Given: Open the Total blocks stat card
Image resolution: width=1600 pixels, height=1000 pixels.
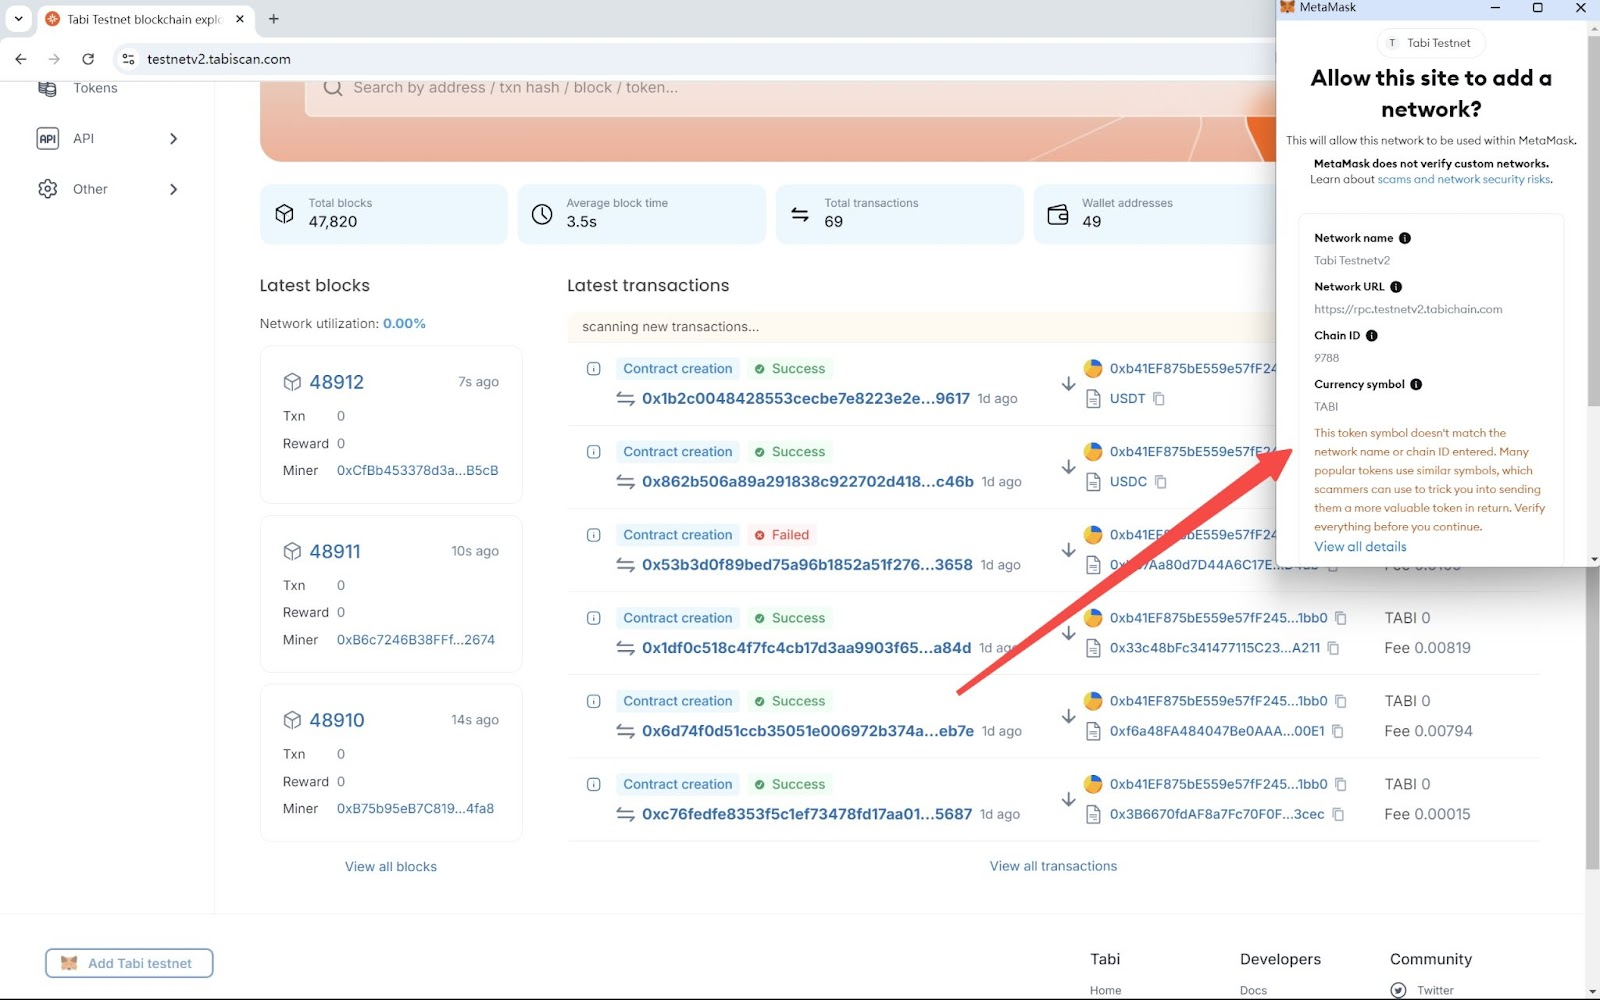Looking at the screenshot, I should click(x=384, y=214).
